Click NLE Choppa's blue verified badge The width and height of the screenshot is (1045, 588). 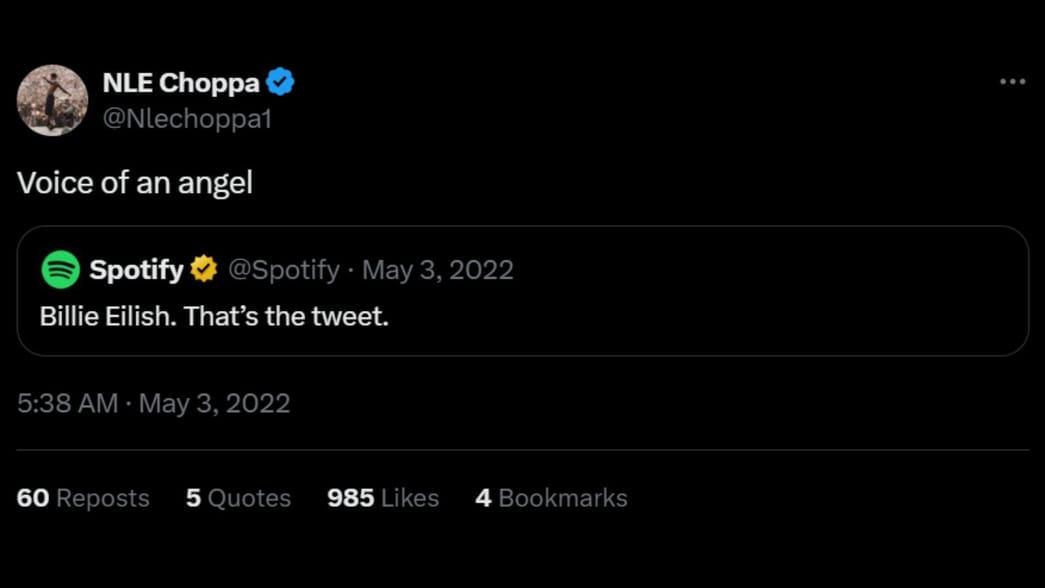point(281,82)
